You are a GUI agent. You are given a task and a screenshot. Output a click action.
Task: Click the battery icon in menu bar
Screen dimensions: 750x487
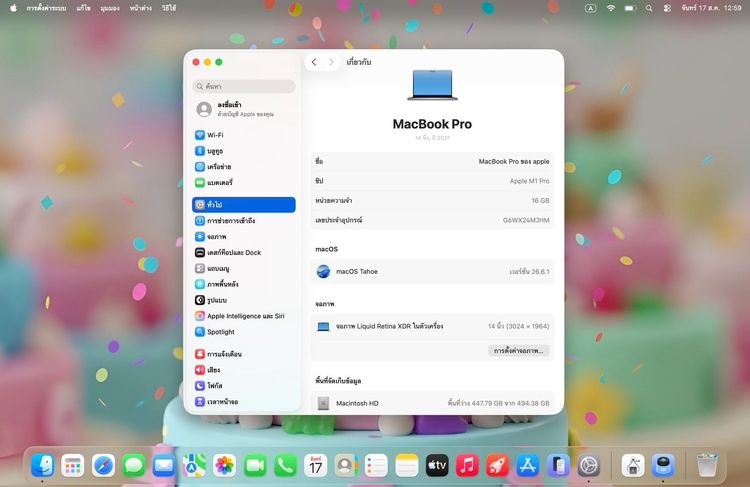[630, 8]
